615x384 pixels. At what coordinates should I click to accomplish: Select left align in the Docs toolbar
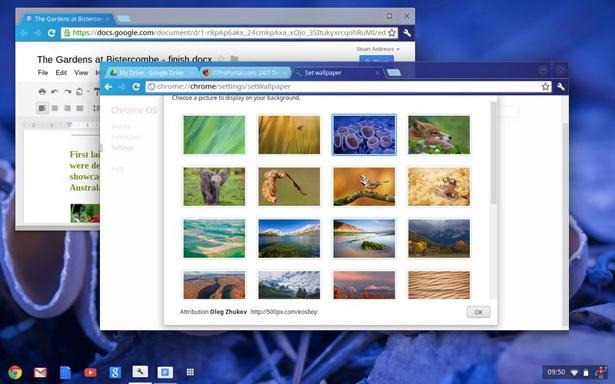42,108
